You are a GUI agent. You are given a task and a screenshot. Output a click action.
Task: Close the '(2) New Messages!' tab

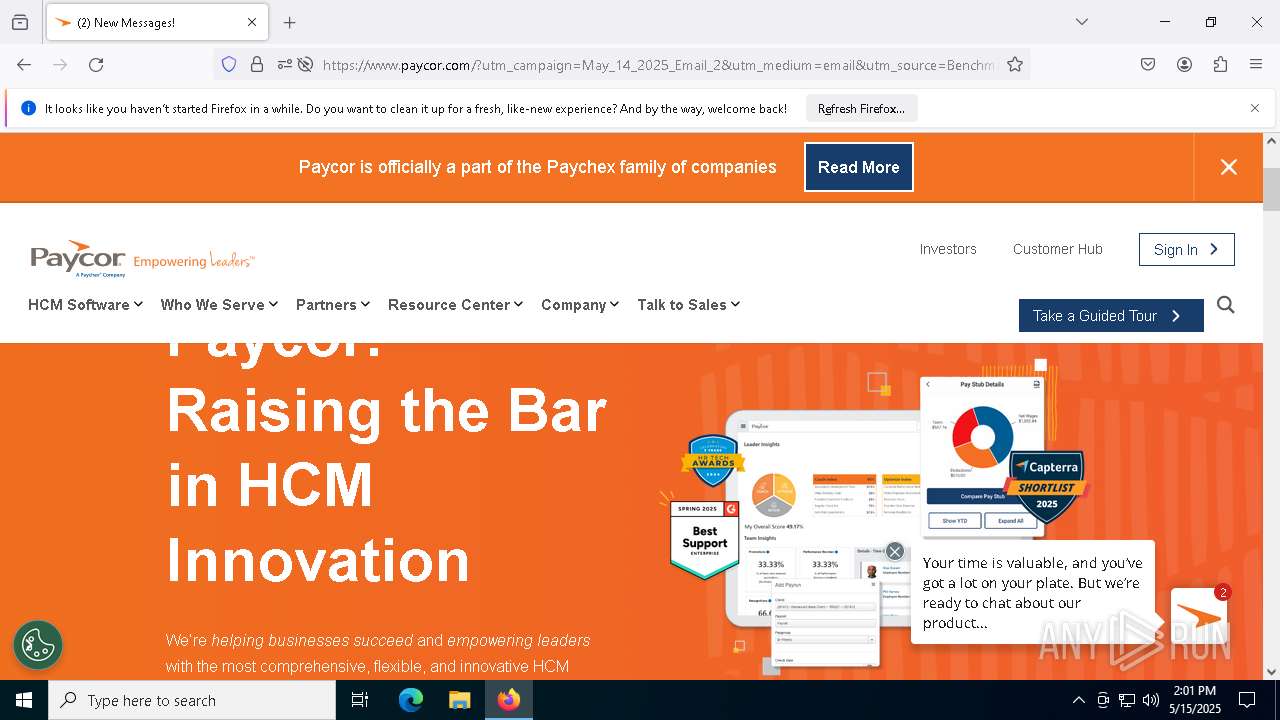click(x=252, y=22)
